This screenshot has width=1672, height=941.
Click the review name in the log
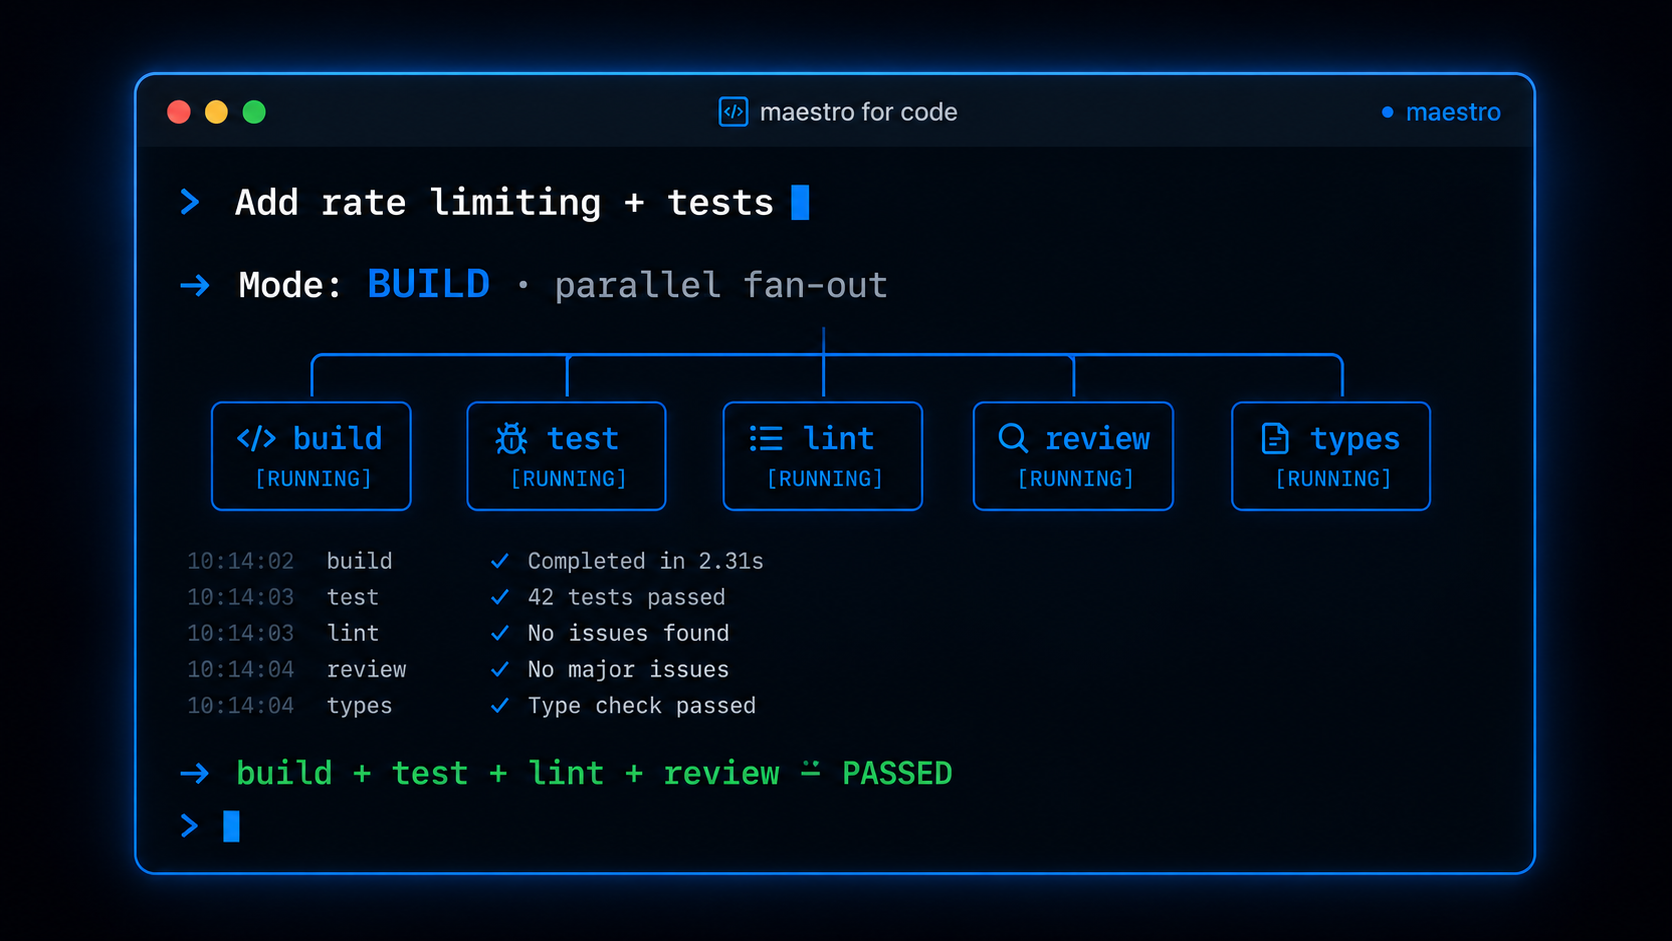366,669
